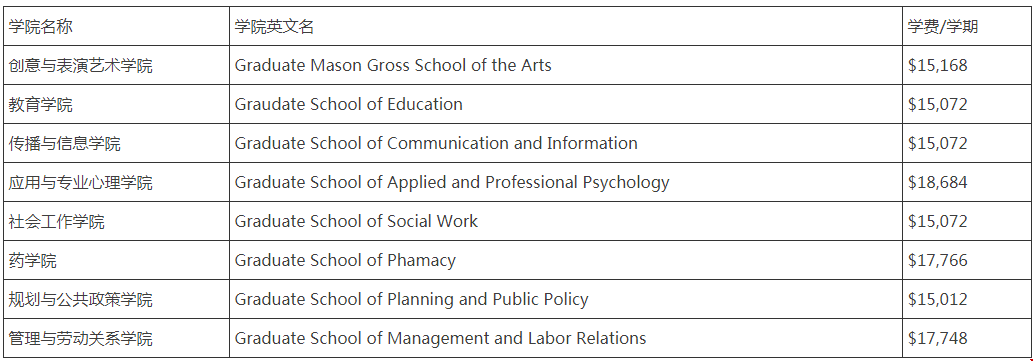Image resolution: width=1033 pixels, height=361 pixels.
Task: Select the 规划与公共政策学院 cell
Action: tap(117, 299)
